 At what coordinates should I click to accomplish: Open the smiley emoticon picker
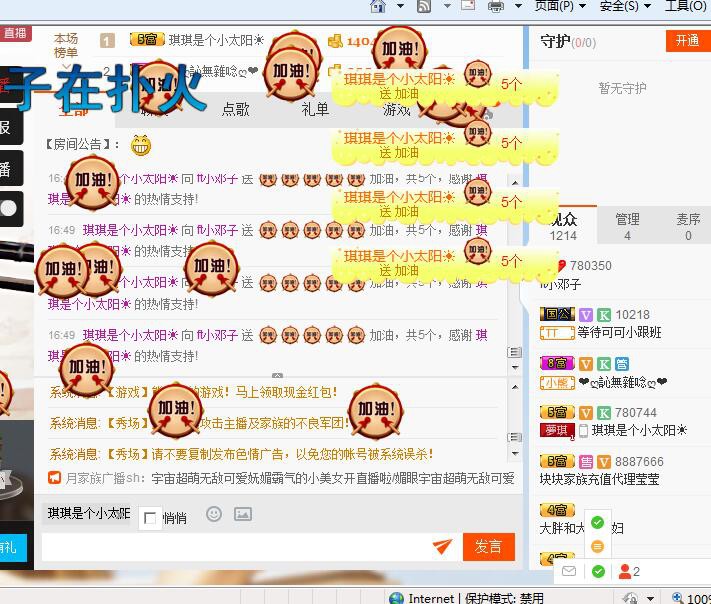(214, 514)
